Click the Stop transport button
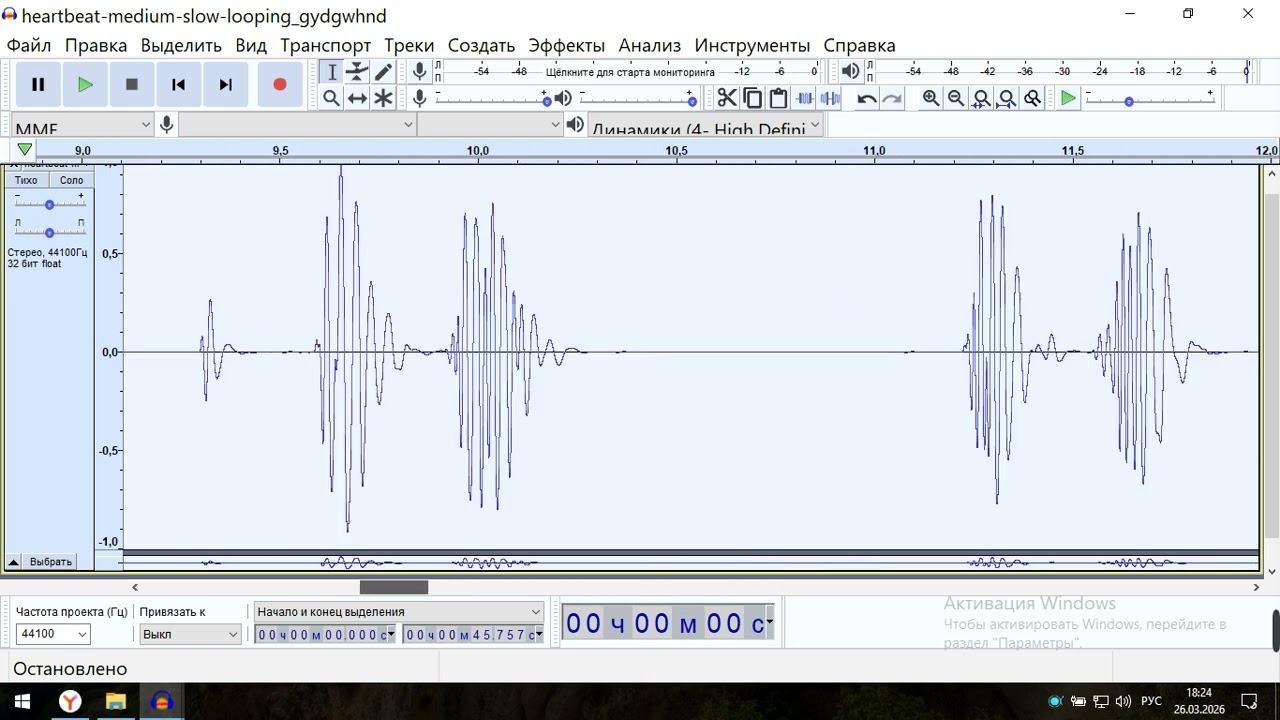The image size is (1280, 720). pyautogui.click(x=132, y=85)
